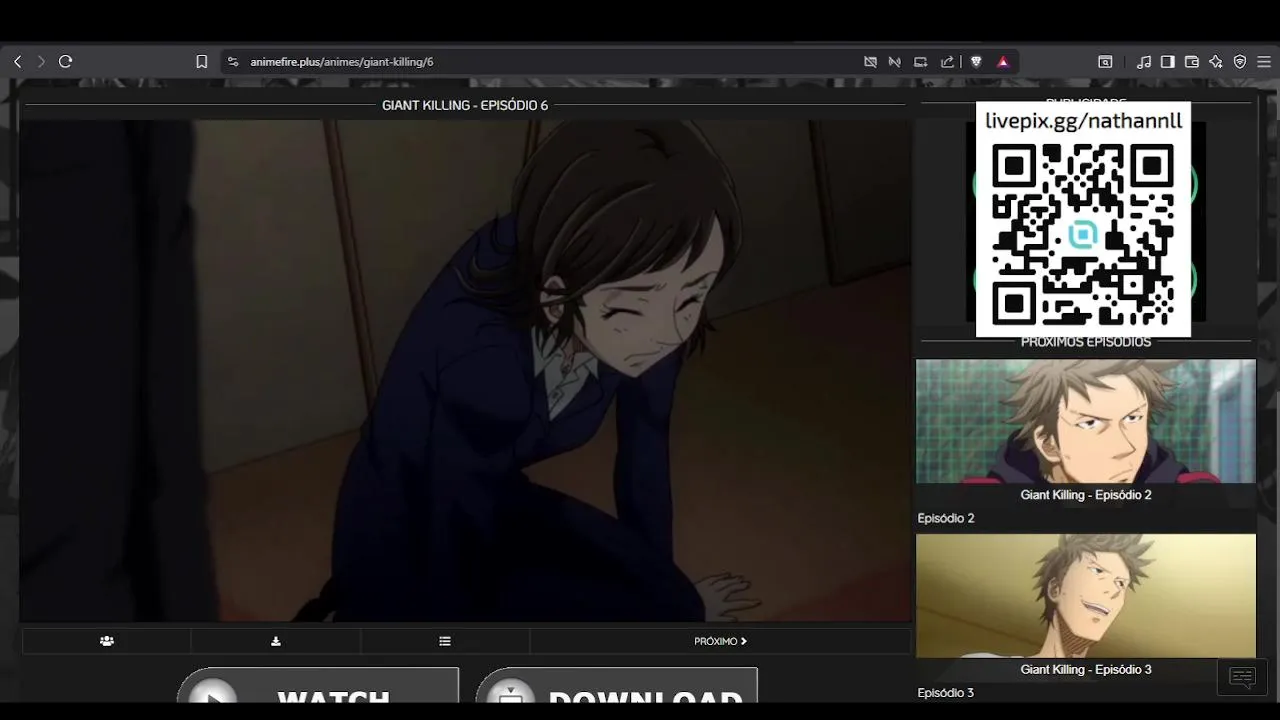
Task: Open the episode list icon below the video
Action: coord(445,641)
